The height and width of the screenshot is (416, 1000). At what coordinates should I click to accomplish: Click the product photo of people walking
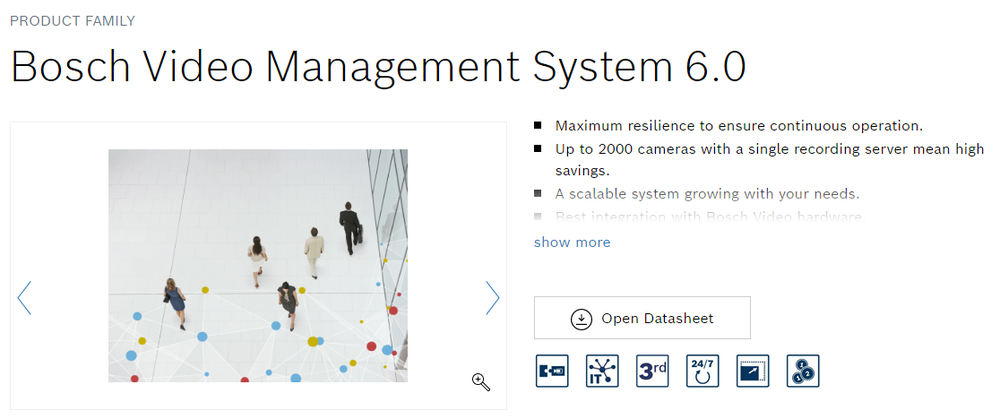pos(258,266)
